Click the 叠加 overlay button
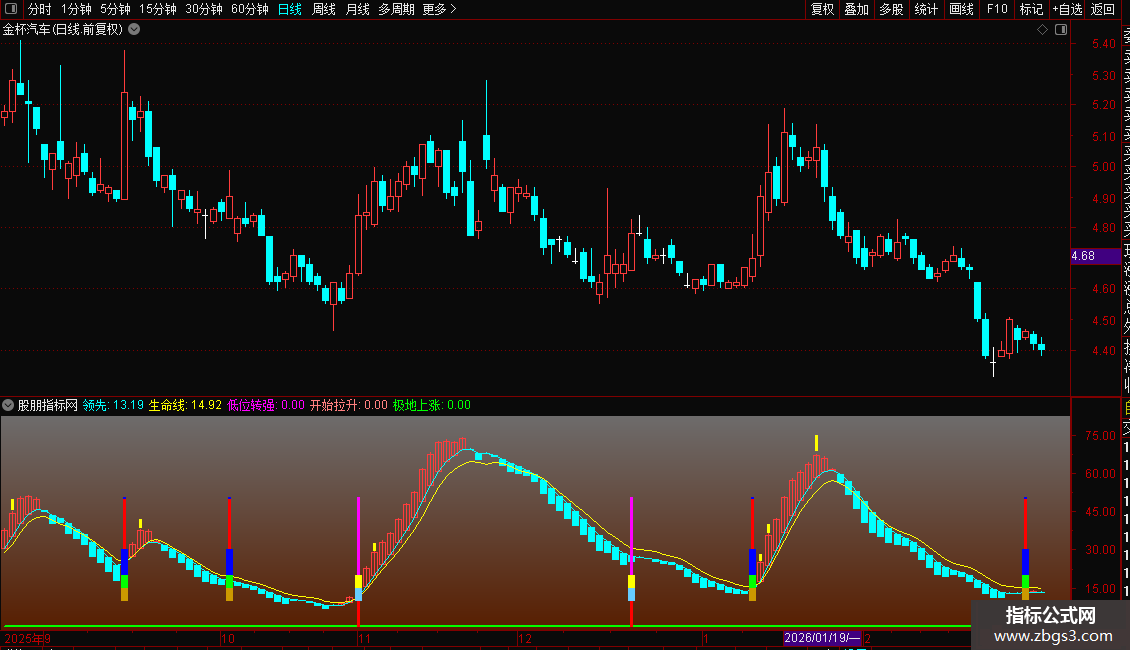The height and width of the screenshot is (650, 1130). [x=857, y=9]
